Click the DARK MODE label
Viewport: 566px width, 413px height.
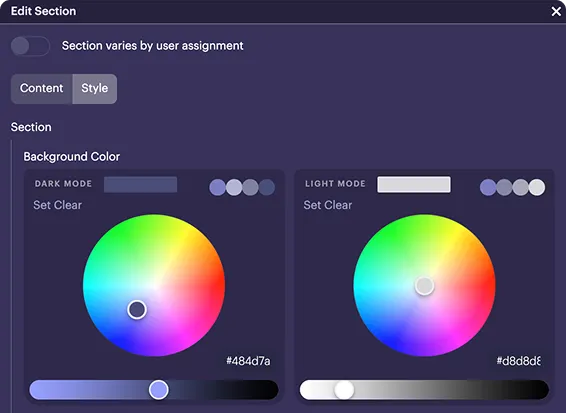[x=63, y=184]
